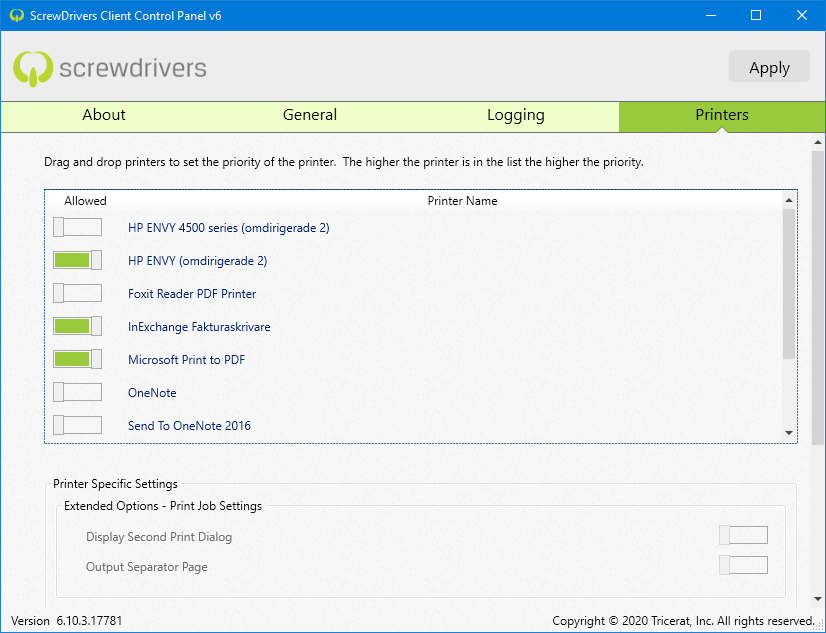
Task: Click printer list scroll up arrow
Action: point(789,200)
